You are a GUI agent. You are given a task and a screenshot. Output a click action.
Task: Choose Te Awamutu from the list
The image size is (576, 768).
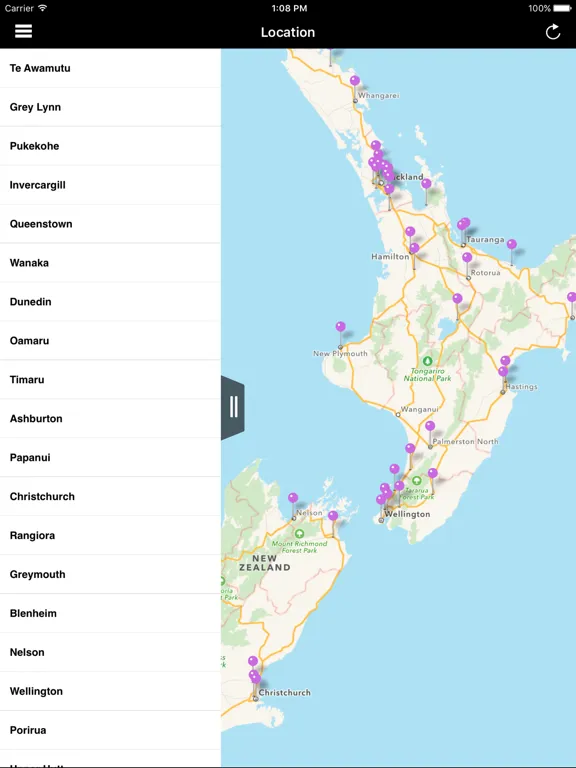click(110, 68)
